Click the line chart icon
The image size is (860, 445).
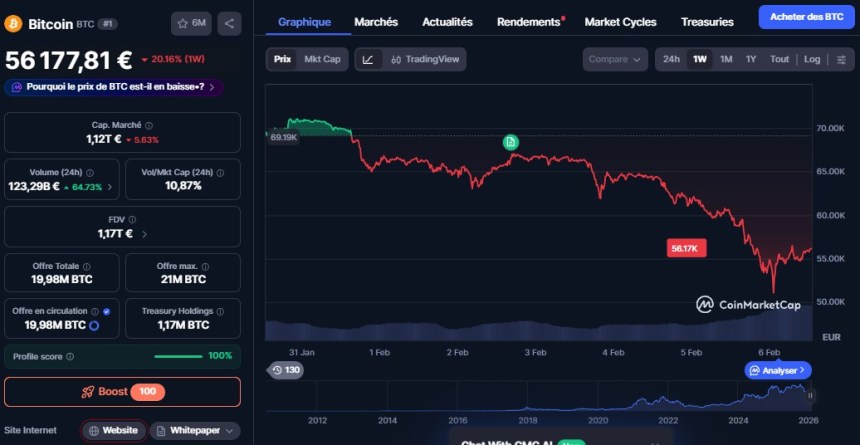click(368, 59)
